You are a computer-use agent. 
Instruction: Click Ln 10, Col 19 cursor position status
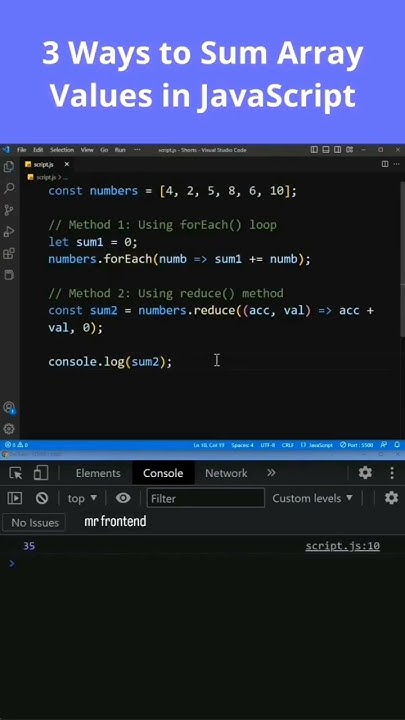pos(208,445)
